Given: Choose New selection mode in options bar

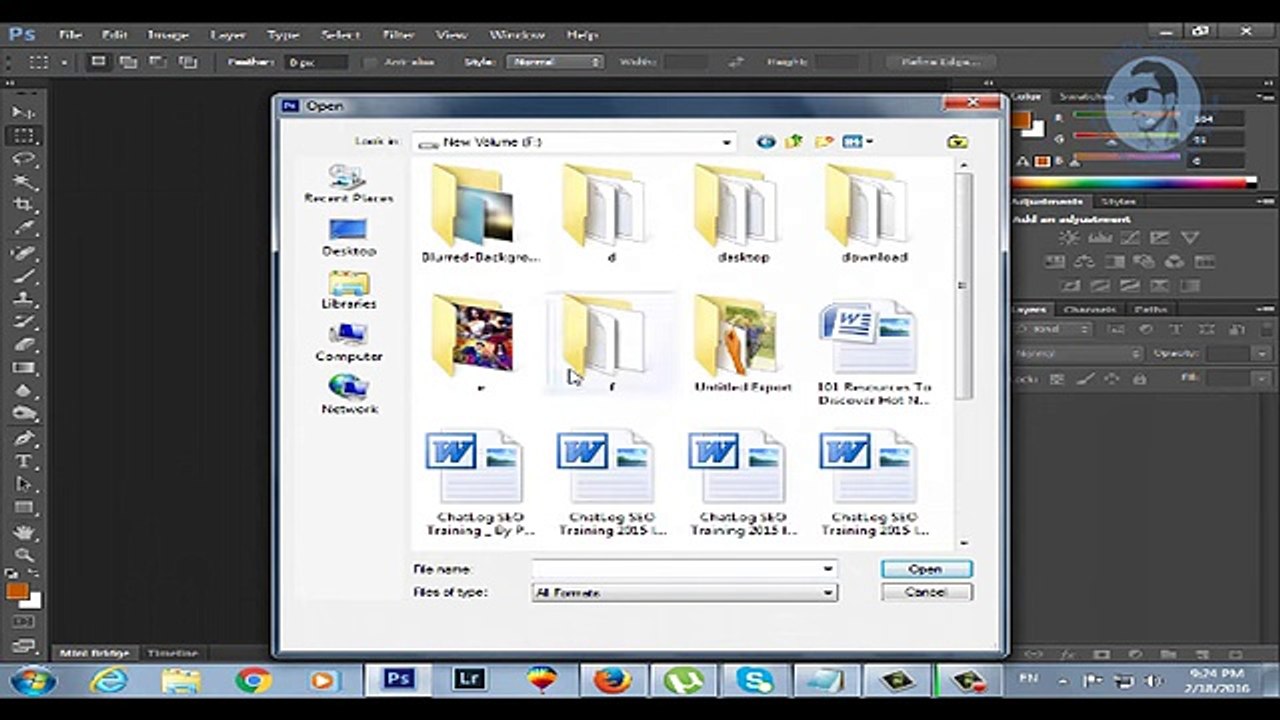Looking at the screenshot, I should [x=98, y=62].
